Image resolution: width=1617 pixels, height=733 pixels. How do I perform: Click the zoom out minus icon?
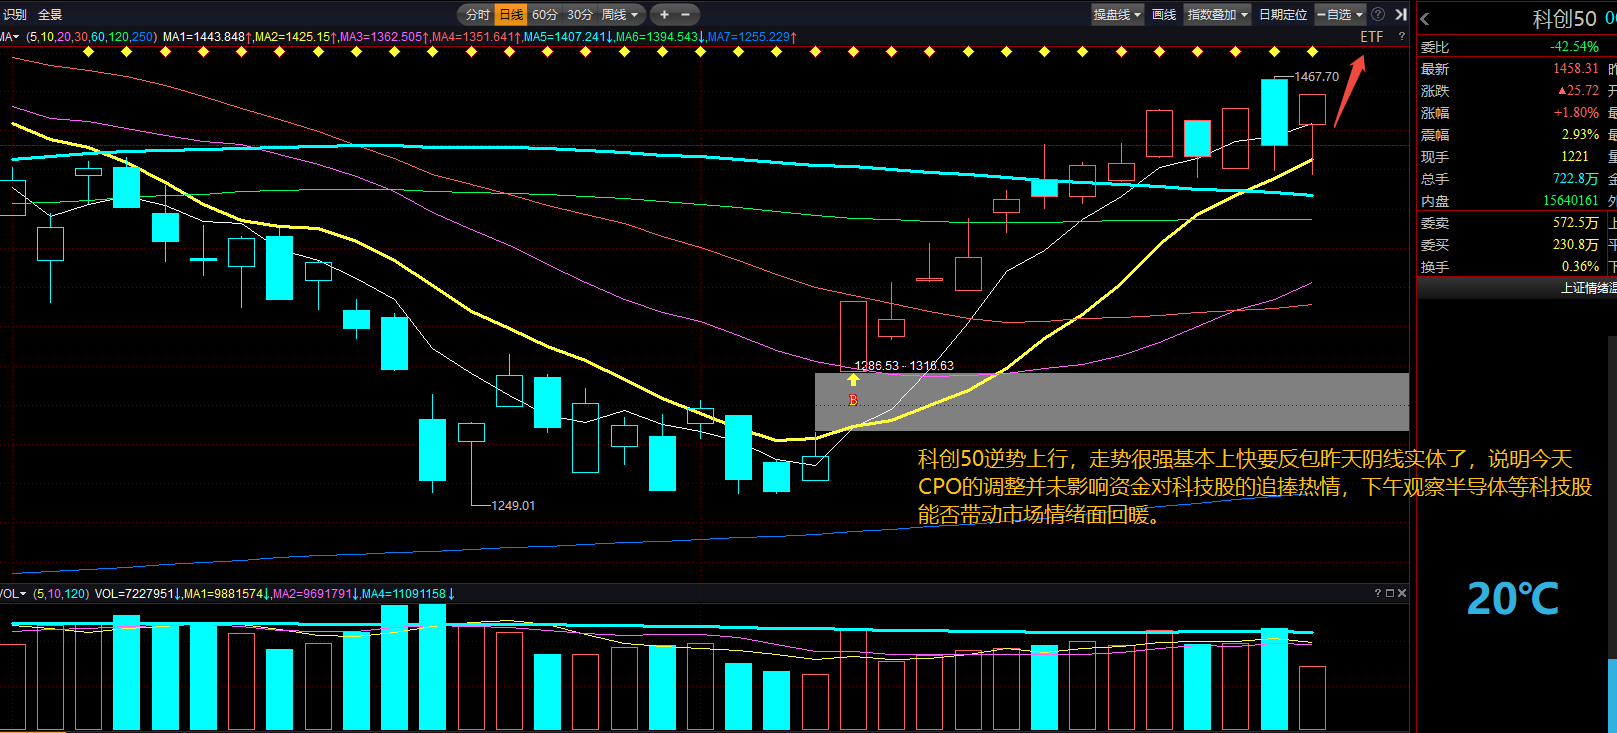pos(686,15)
